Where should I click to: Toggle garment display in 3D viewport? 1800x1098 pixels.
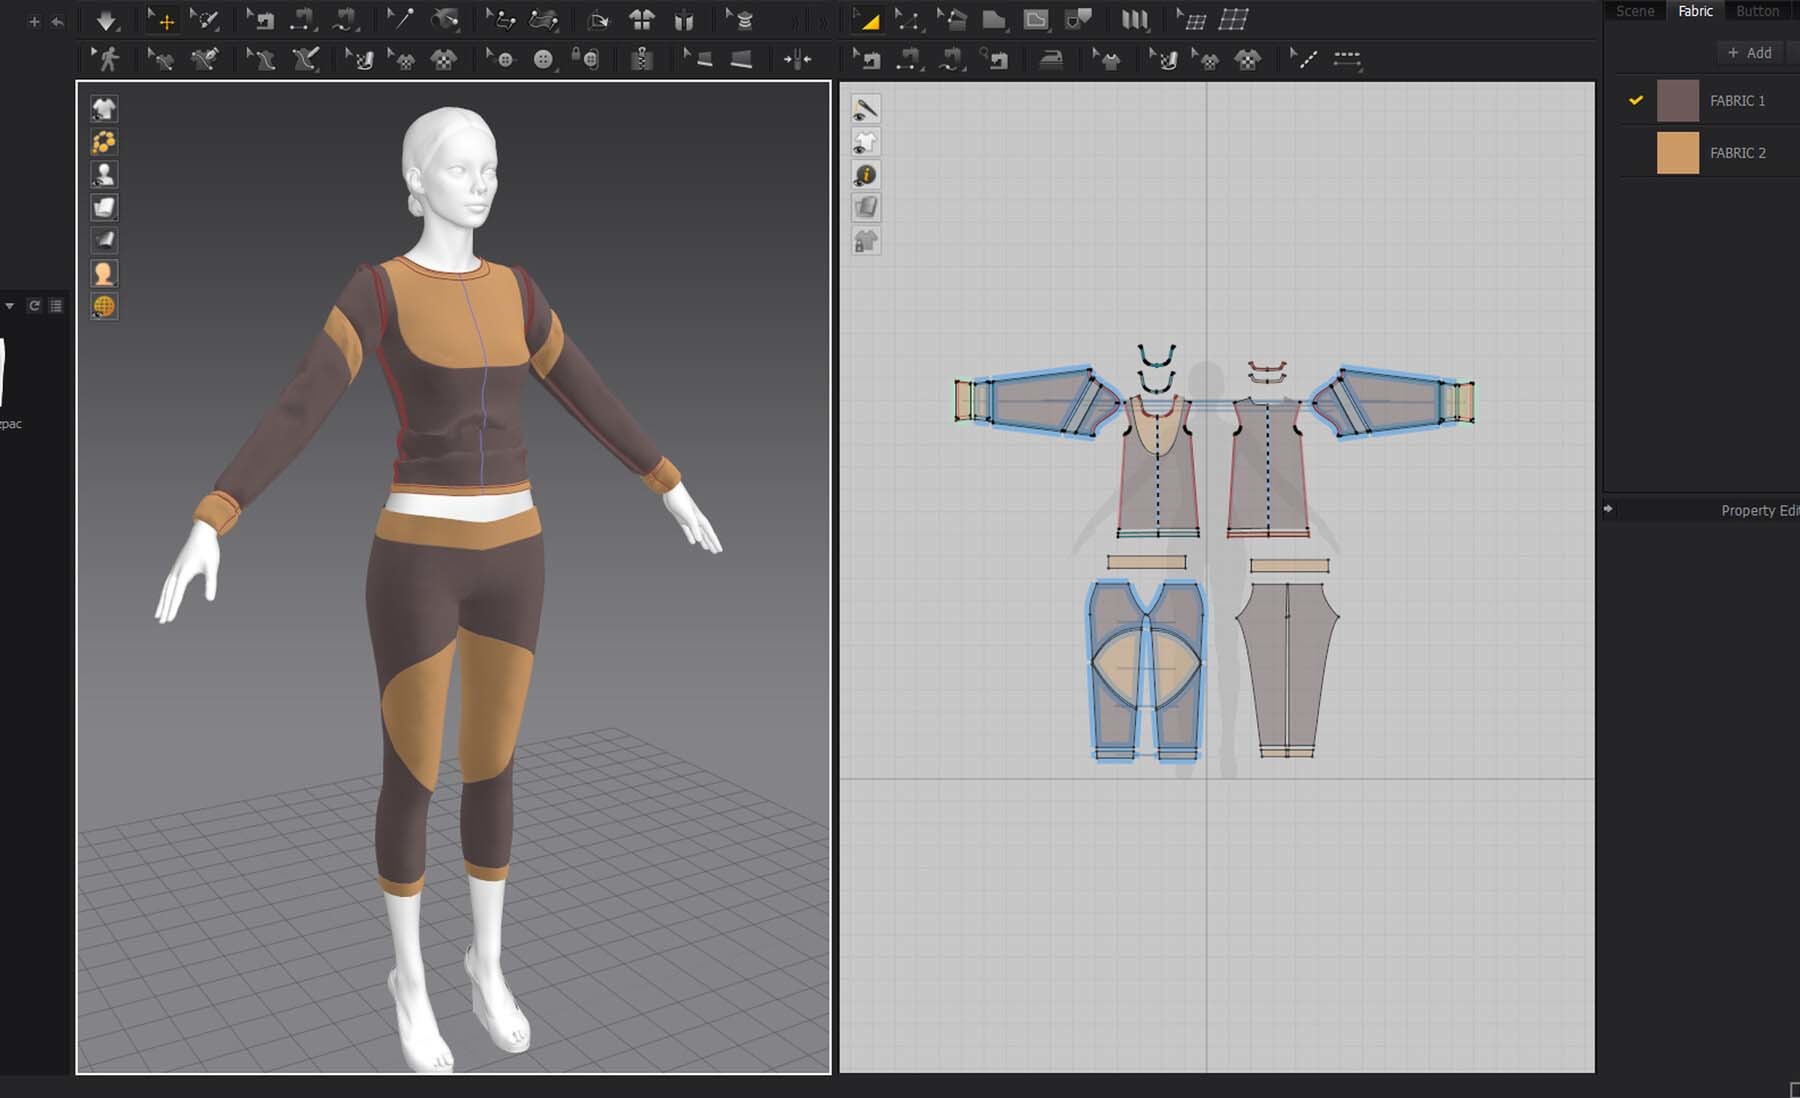(104, 109)
